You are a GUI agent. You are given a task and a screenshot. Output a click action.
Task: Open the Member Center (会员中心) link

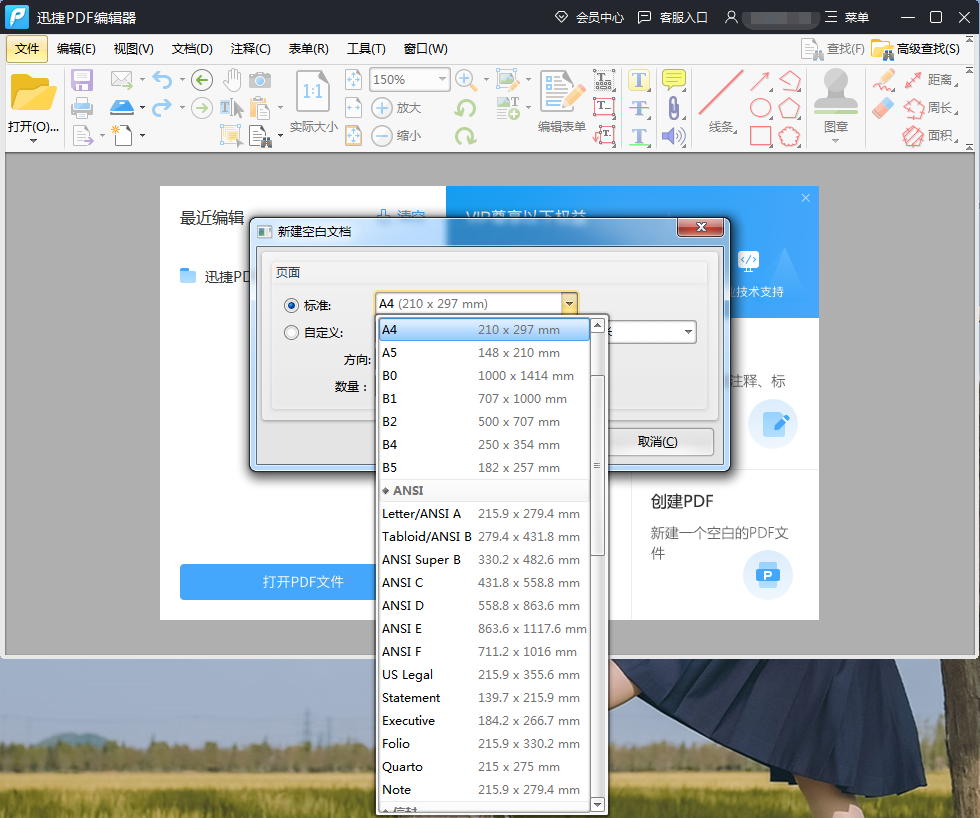click(589, 17)
